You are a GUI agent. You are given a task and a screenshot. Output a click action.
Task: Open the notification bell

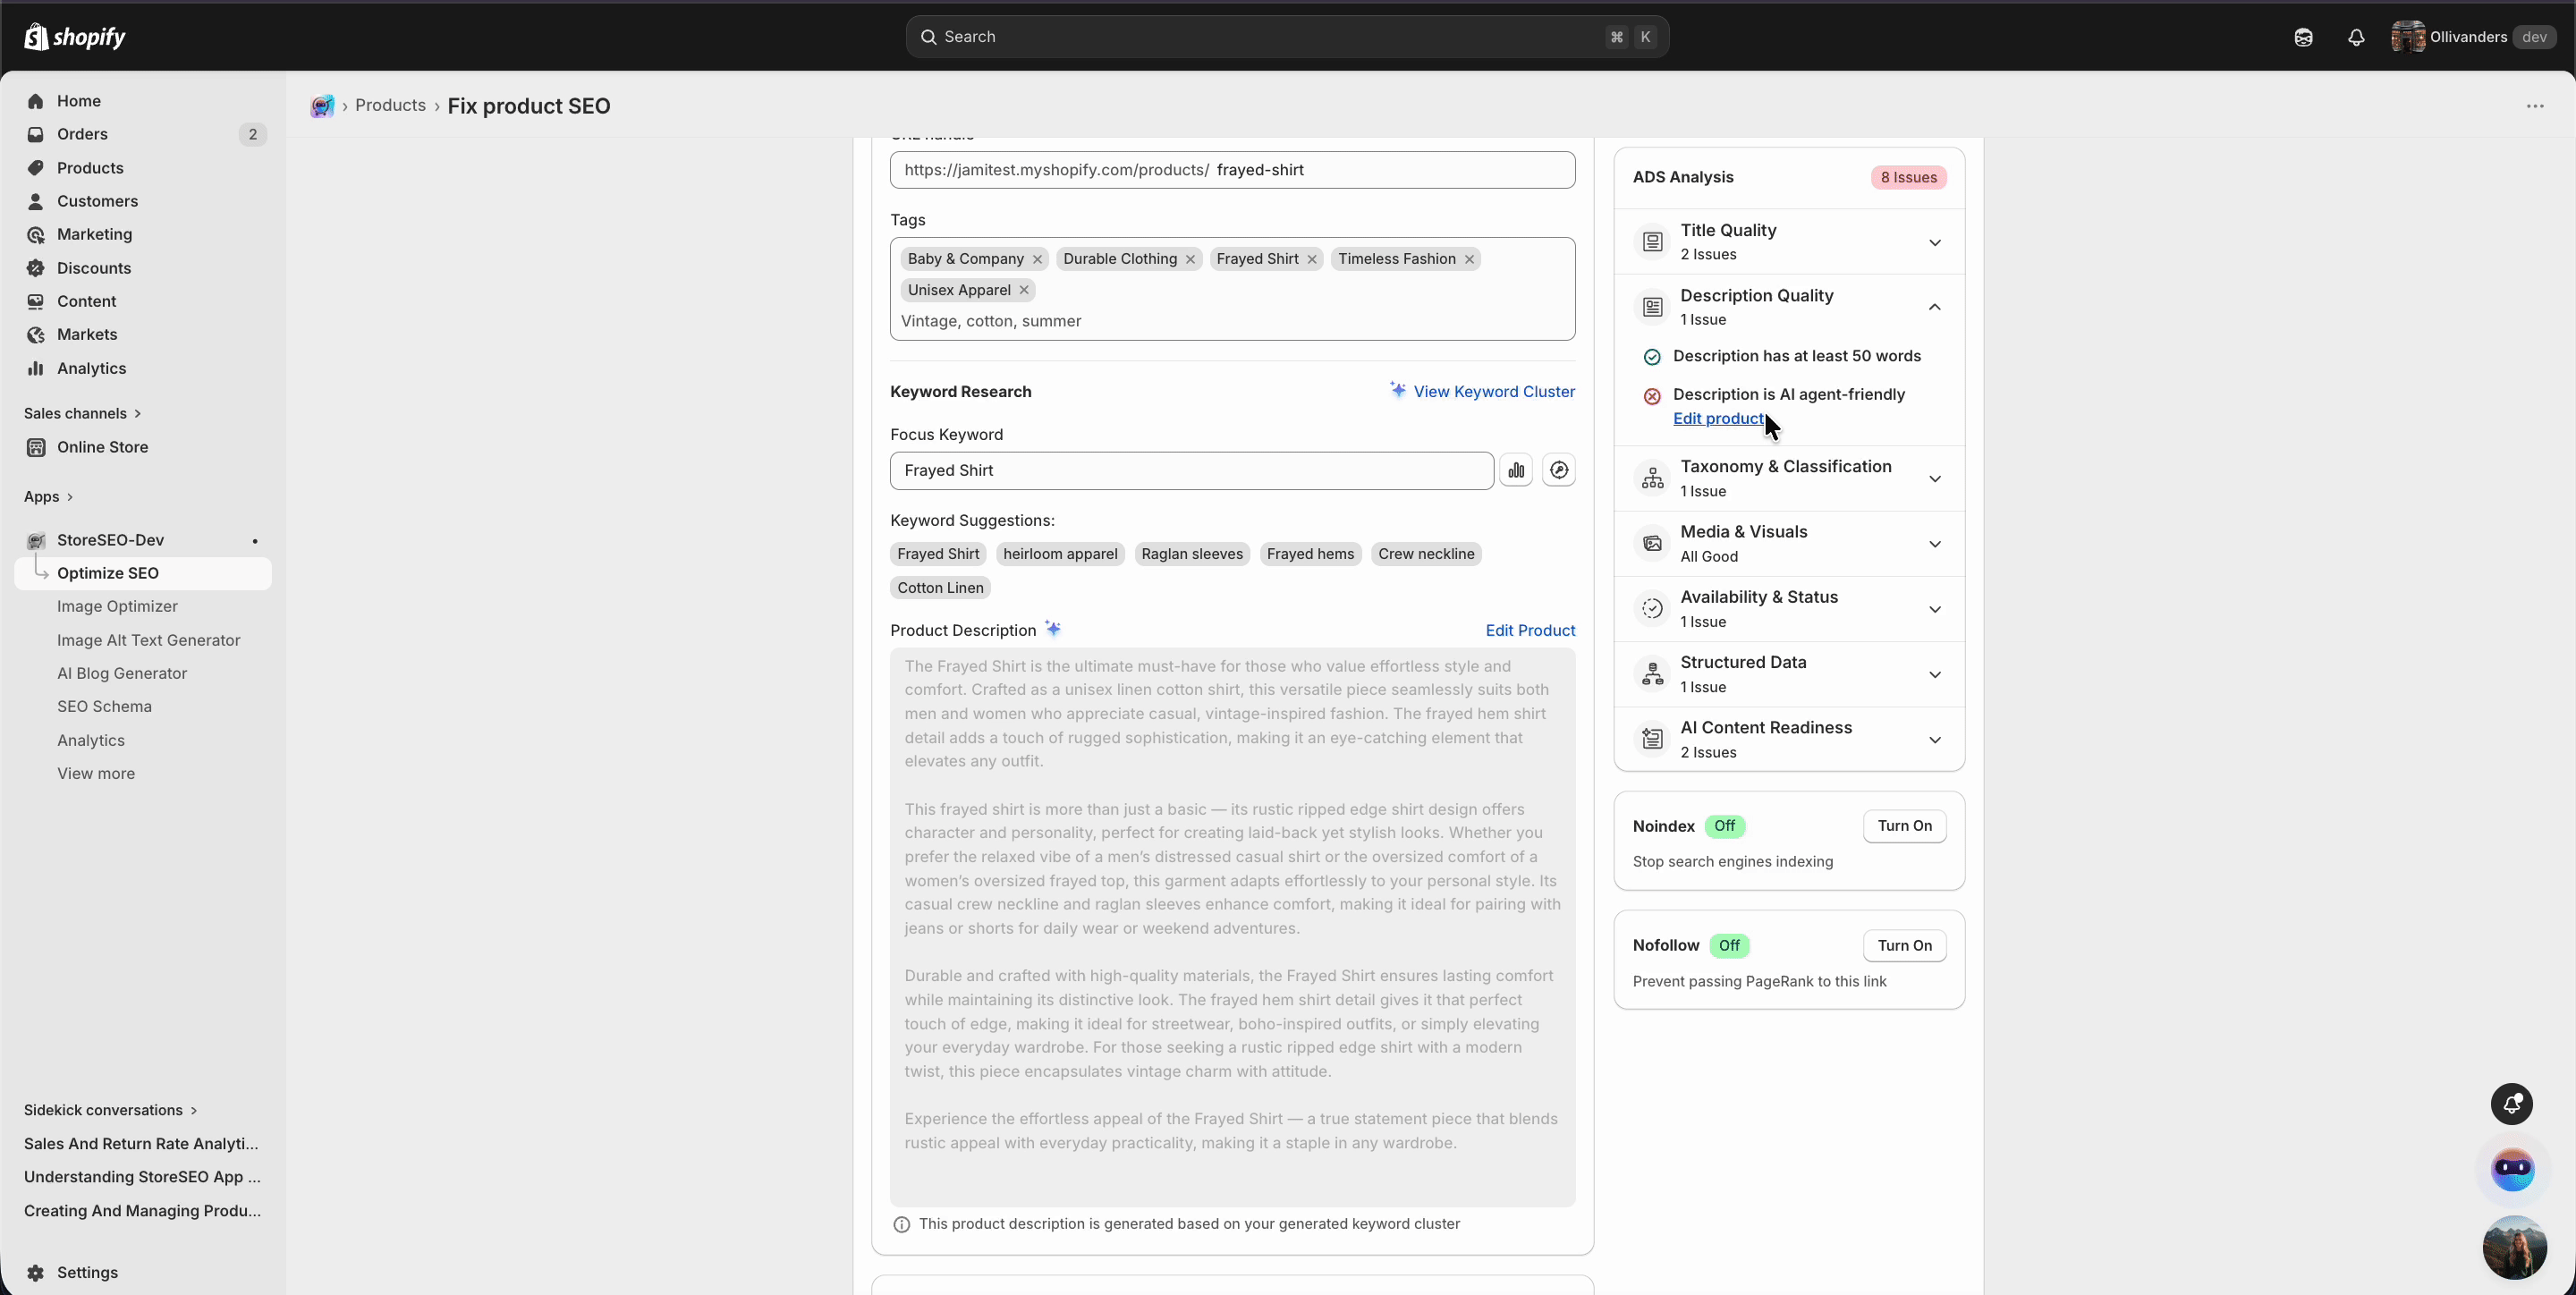(2356, 37)
